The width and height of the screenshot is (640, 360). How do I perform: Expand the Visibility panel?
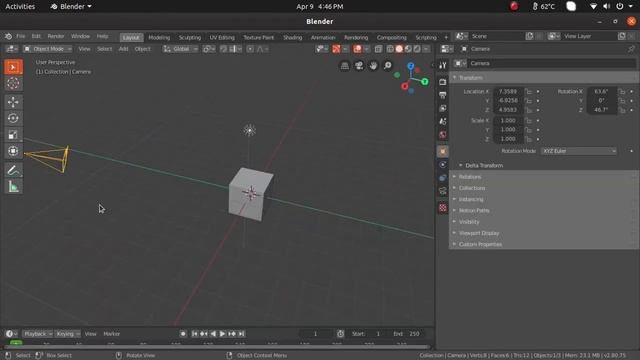coord(469,222)
